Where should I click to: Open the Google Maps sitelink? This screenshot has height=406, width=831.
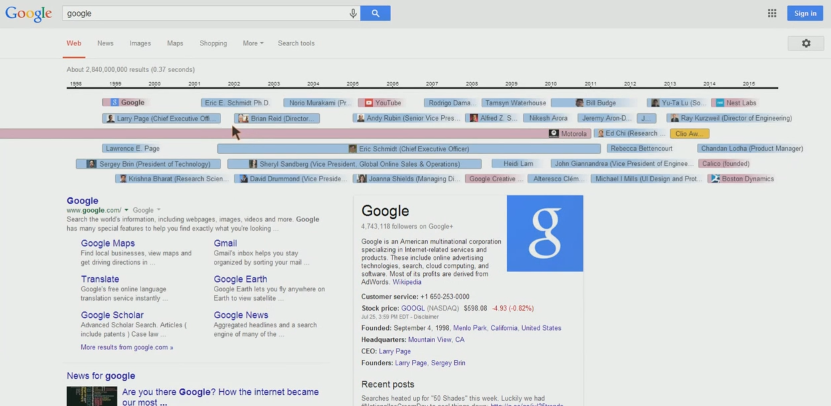108,243
